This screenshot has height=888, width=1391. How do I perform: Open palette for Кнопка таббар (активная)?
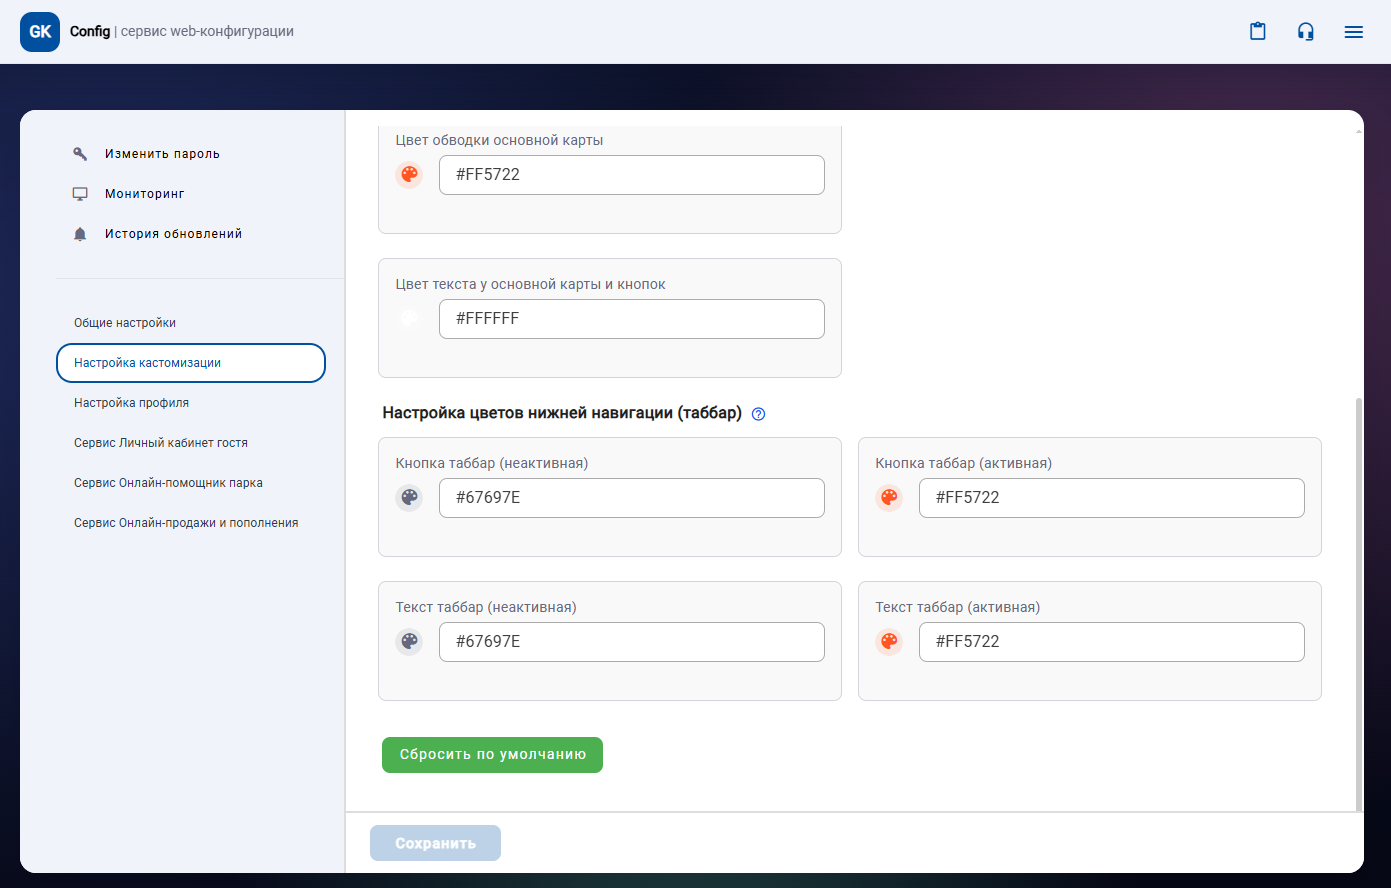pyautogui.click(x=889, y=498)
